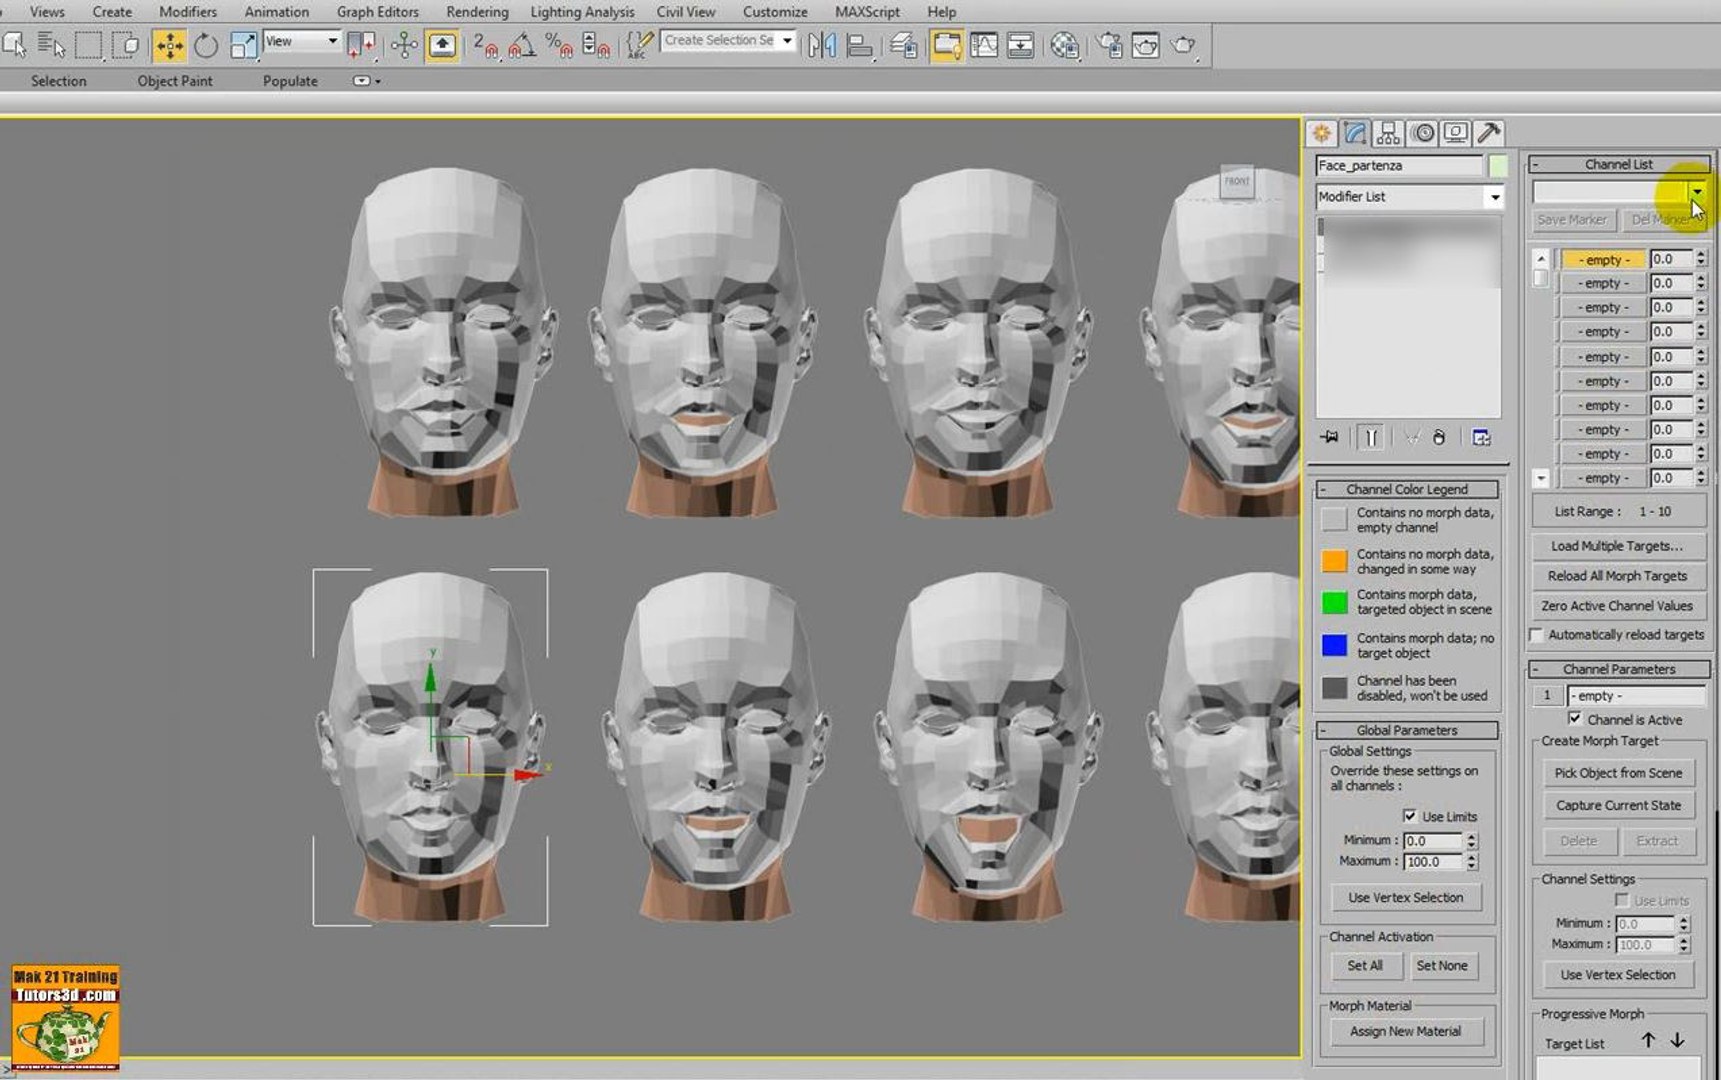Choose Rectangular Selection Region tool
The height and width of the screenshot is (1080, 1721).
point(88,45)
